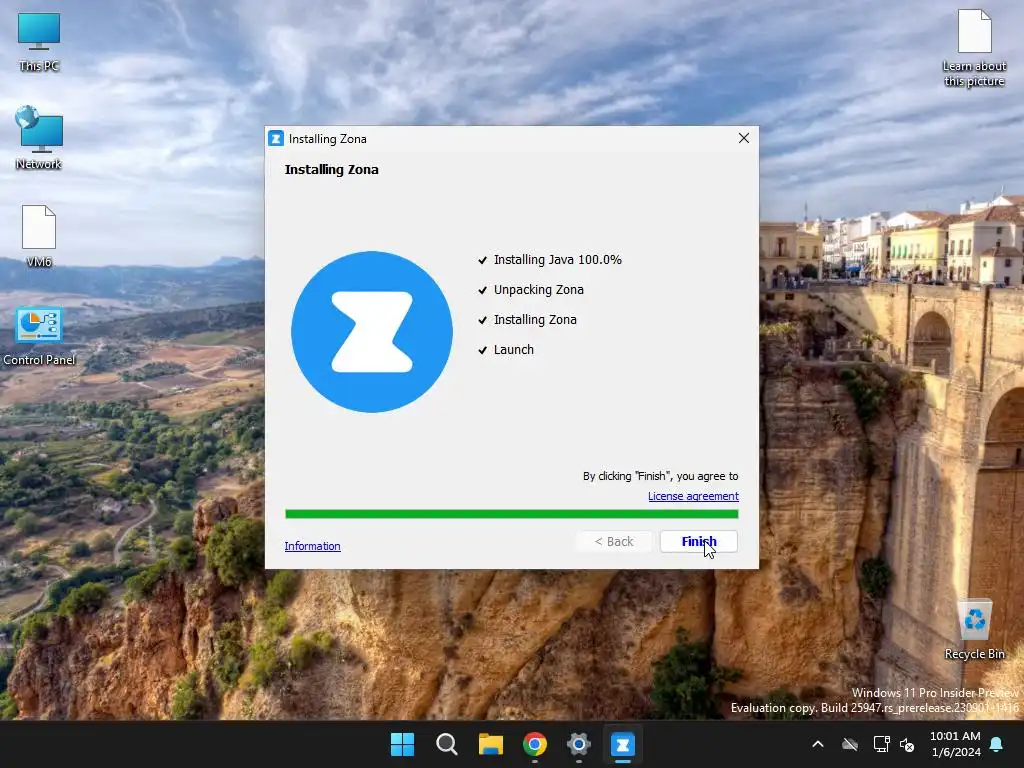Click the Finish button in installer

699,541
